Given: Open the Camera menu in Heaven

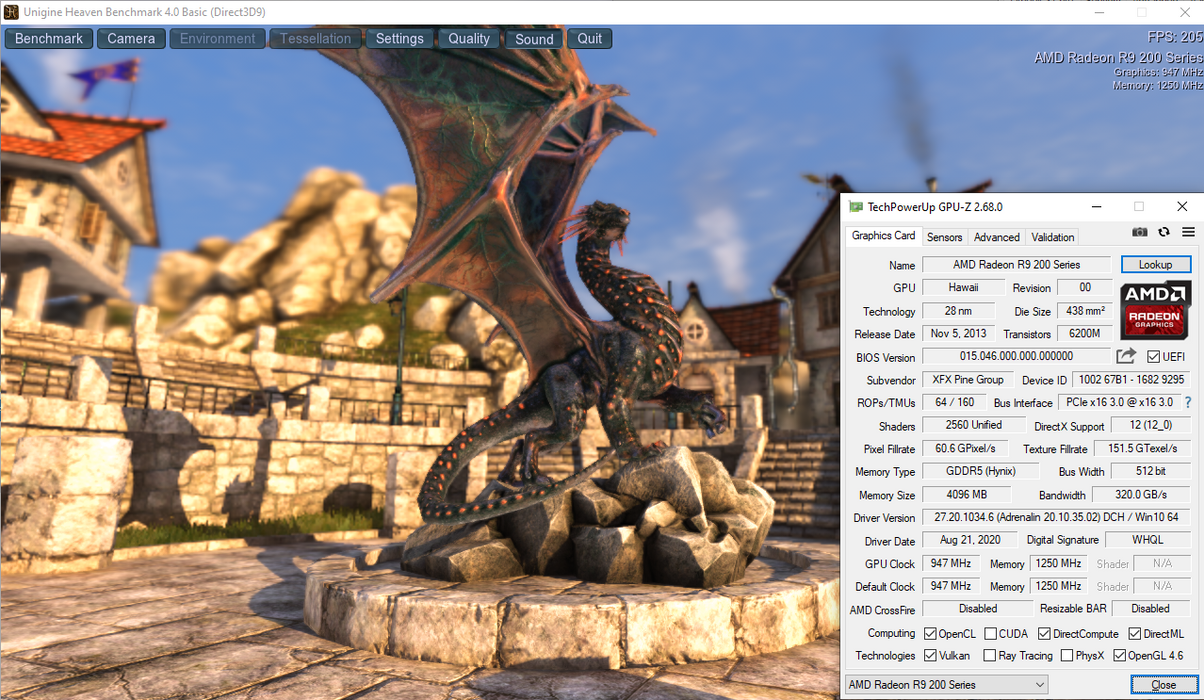Looking at the screenshot, I should 131,39.
